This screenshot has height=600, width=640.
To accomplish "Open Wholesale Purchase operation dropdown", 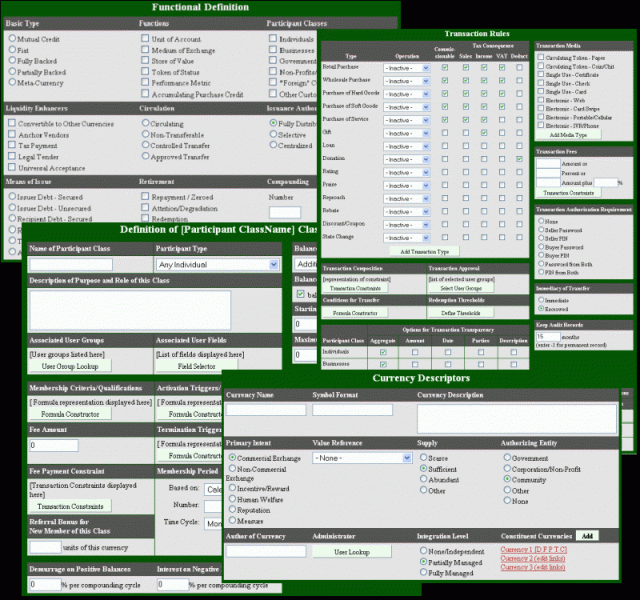I will [406, 81].
